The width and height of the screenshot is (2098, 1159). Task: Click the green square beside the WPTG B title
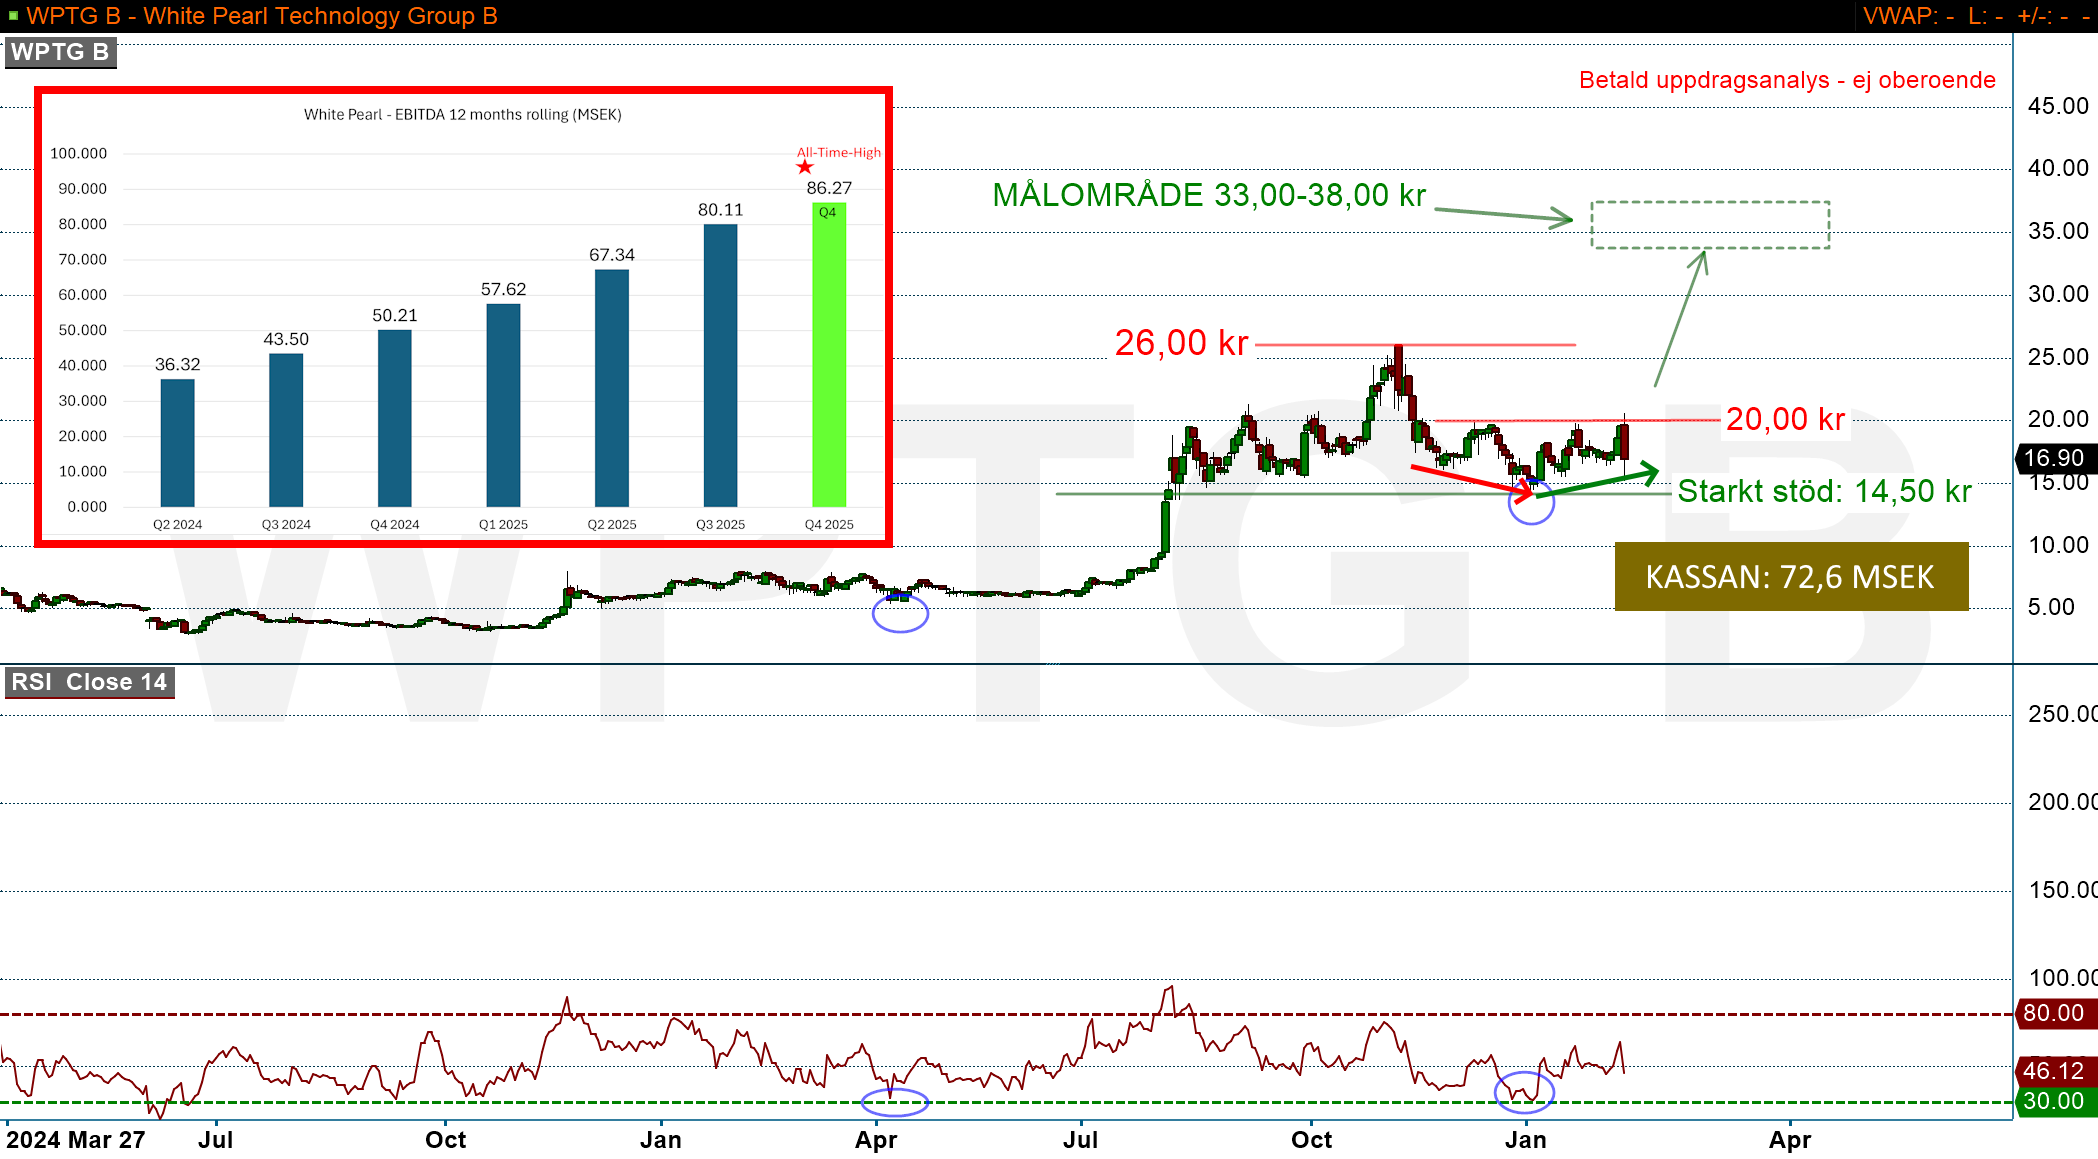pyautogui.click(x=13, y=16)
